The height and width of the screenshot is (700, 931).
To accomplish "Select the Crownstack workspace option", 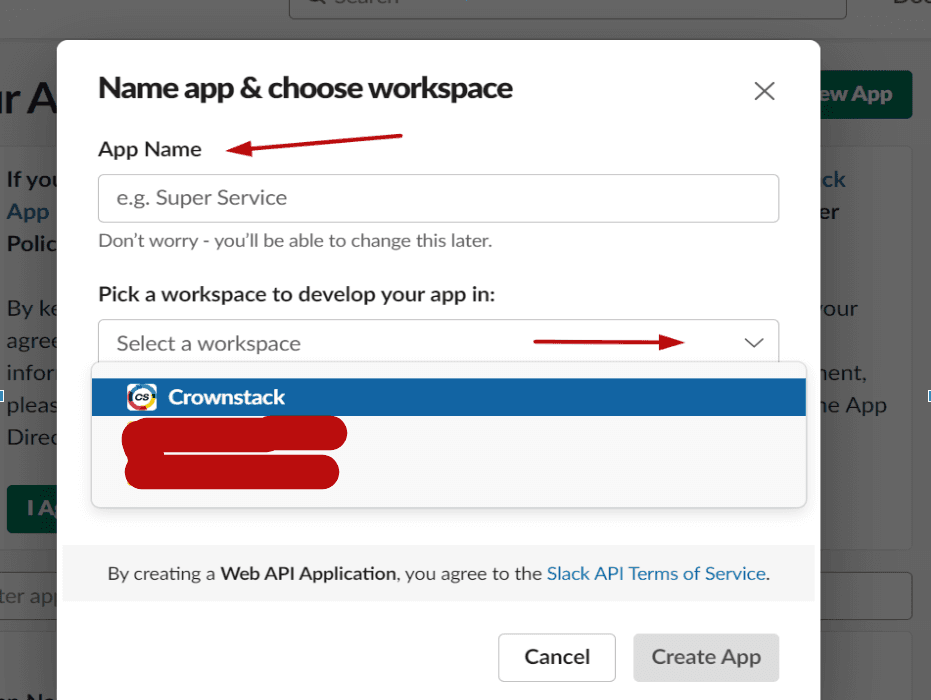I will [448, 397].
